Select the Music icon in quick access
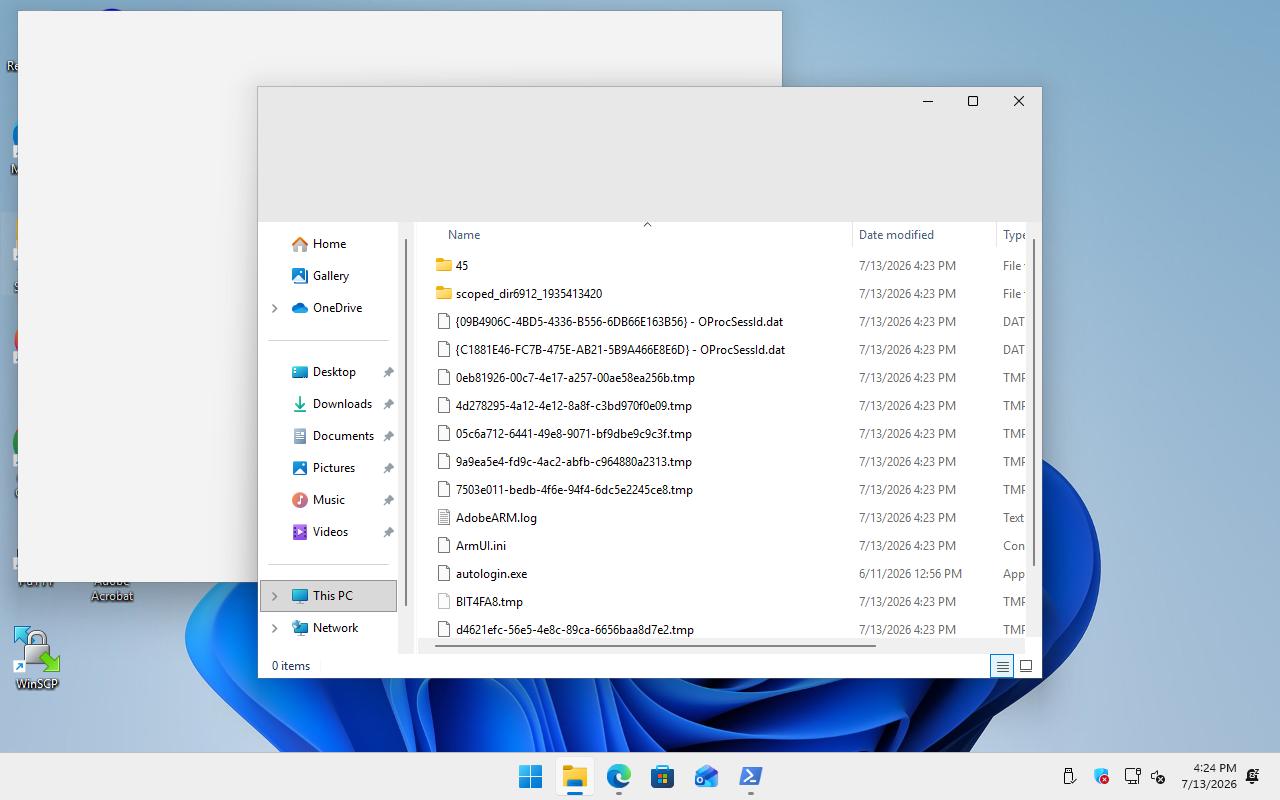1280x800 pixels. tap(300, 500)
